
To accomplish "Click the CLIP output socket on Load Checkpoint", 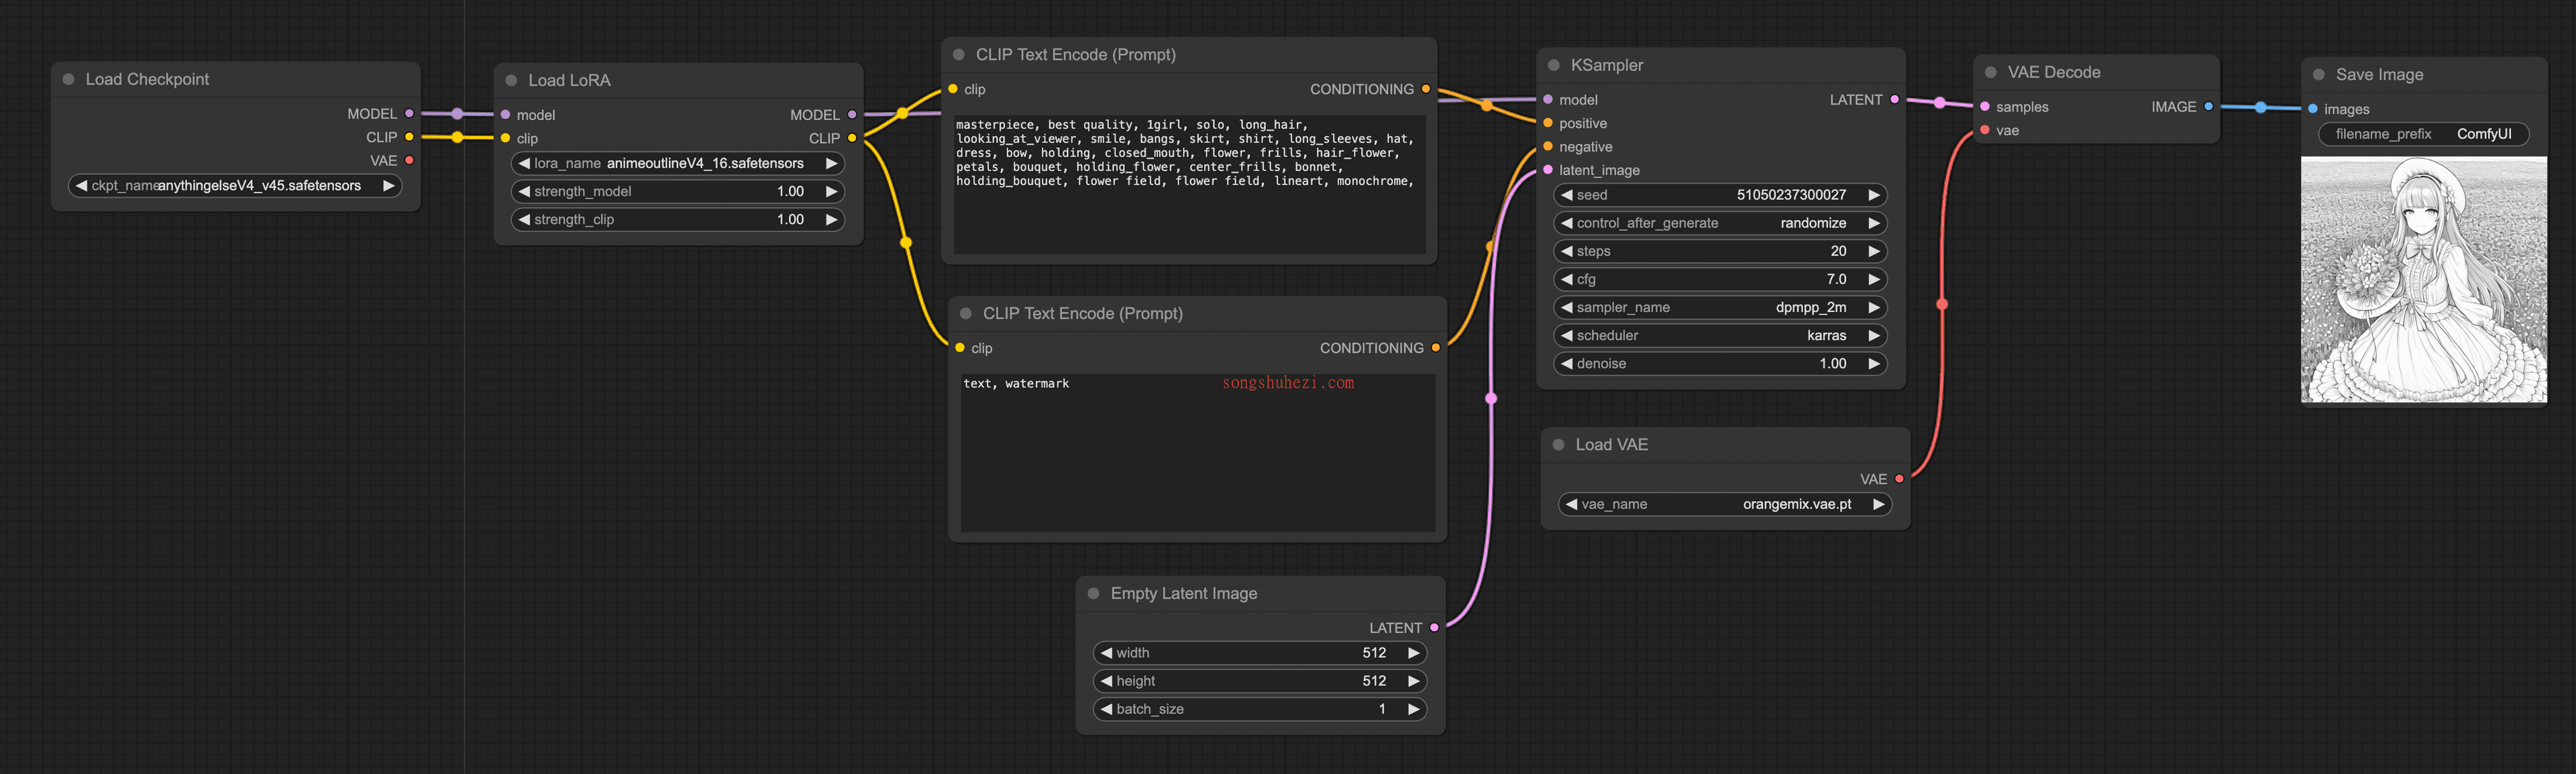I will [x=409, y=137].
